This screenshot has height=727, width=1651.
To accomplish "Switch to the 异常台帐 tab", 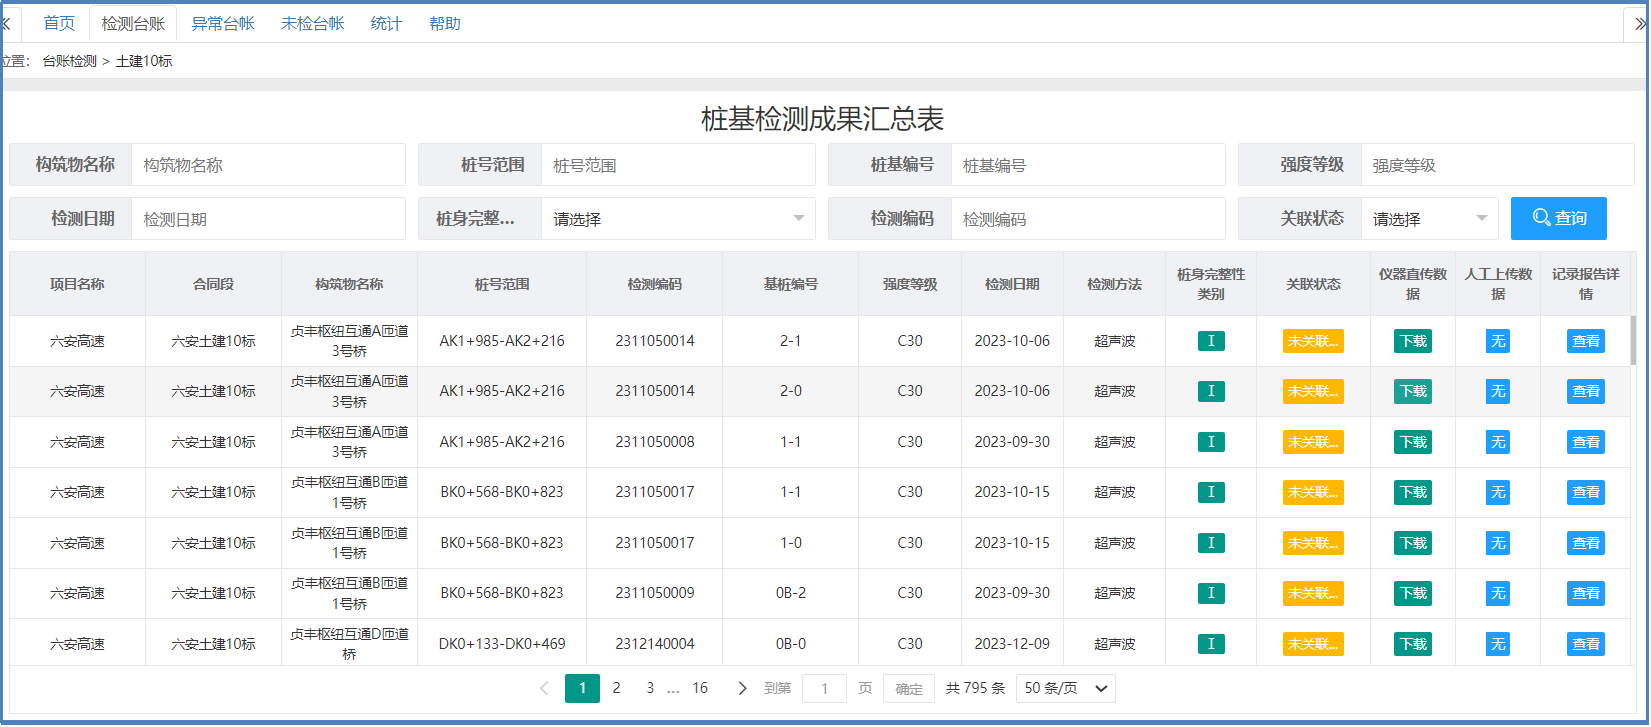I will [223, 24].
